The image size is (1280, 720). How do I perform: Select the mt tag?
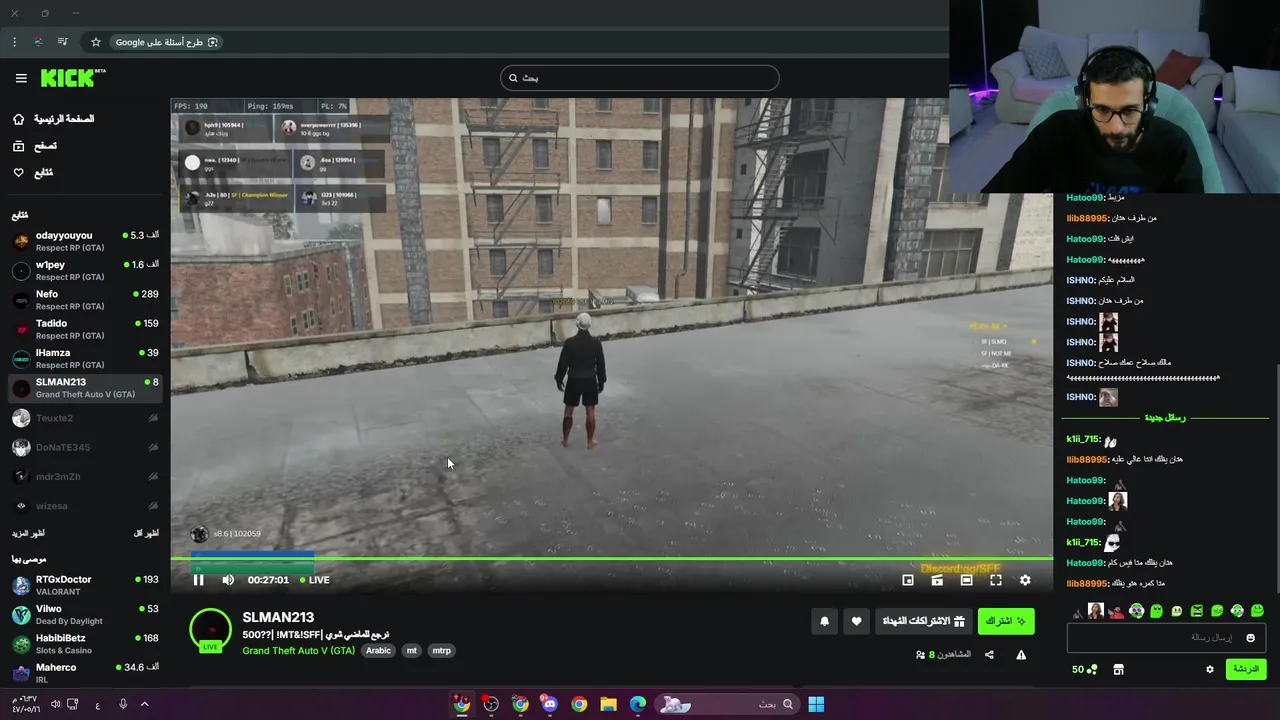pyautogui.click(x=411, y=651)
